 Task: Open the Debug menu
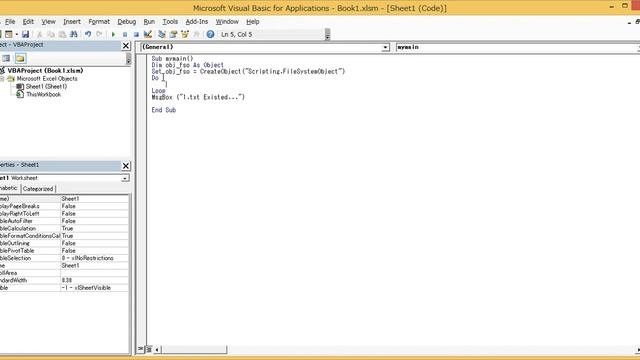[x=127, y=22]
